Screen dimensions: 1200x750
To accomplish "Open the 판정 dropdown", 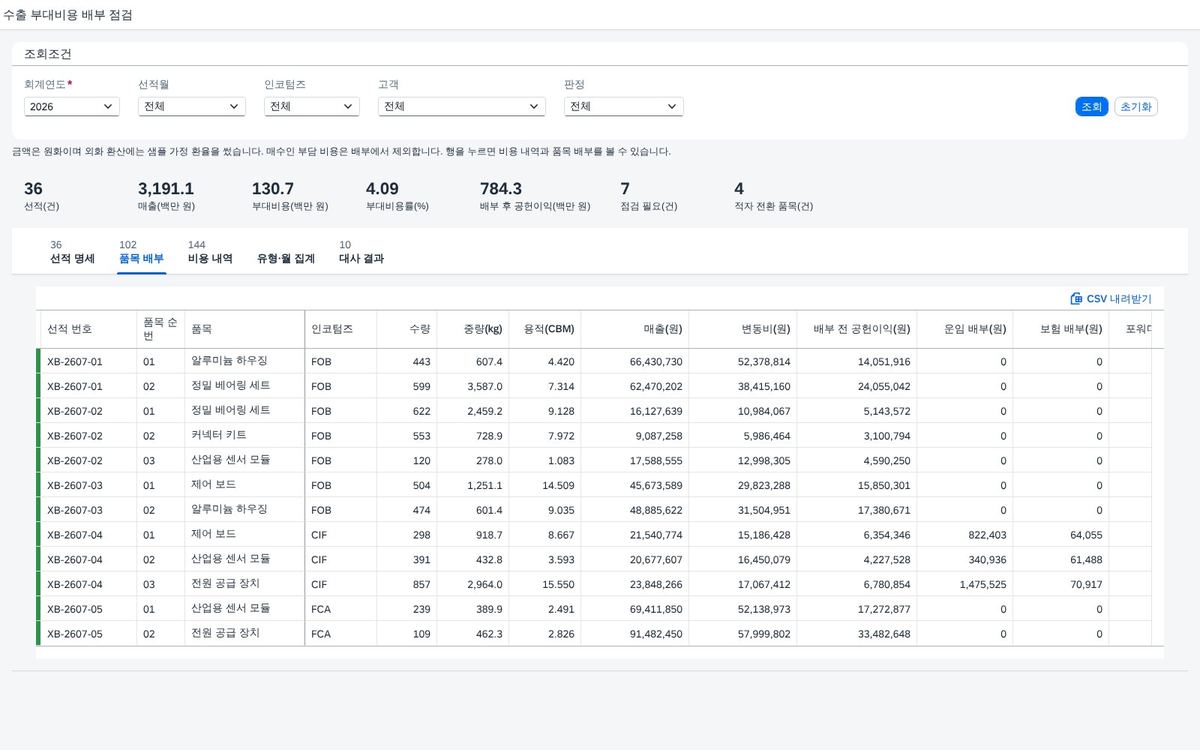I will click(623, 106).
